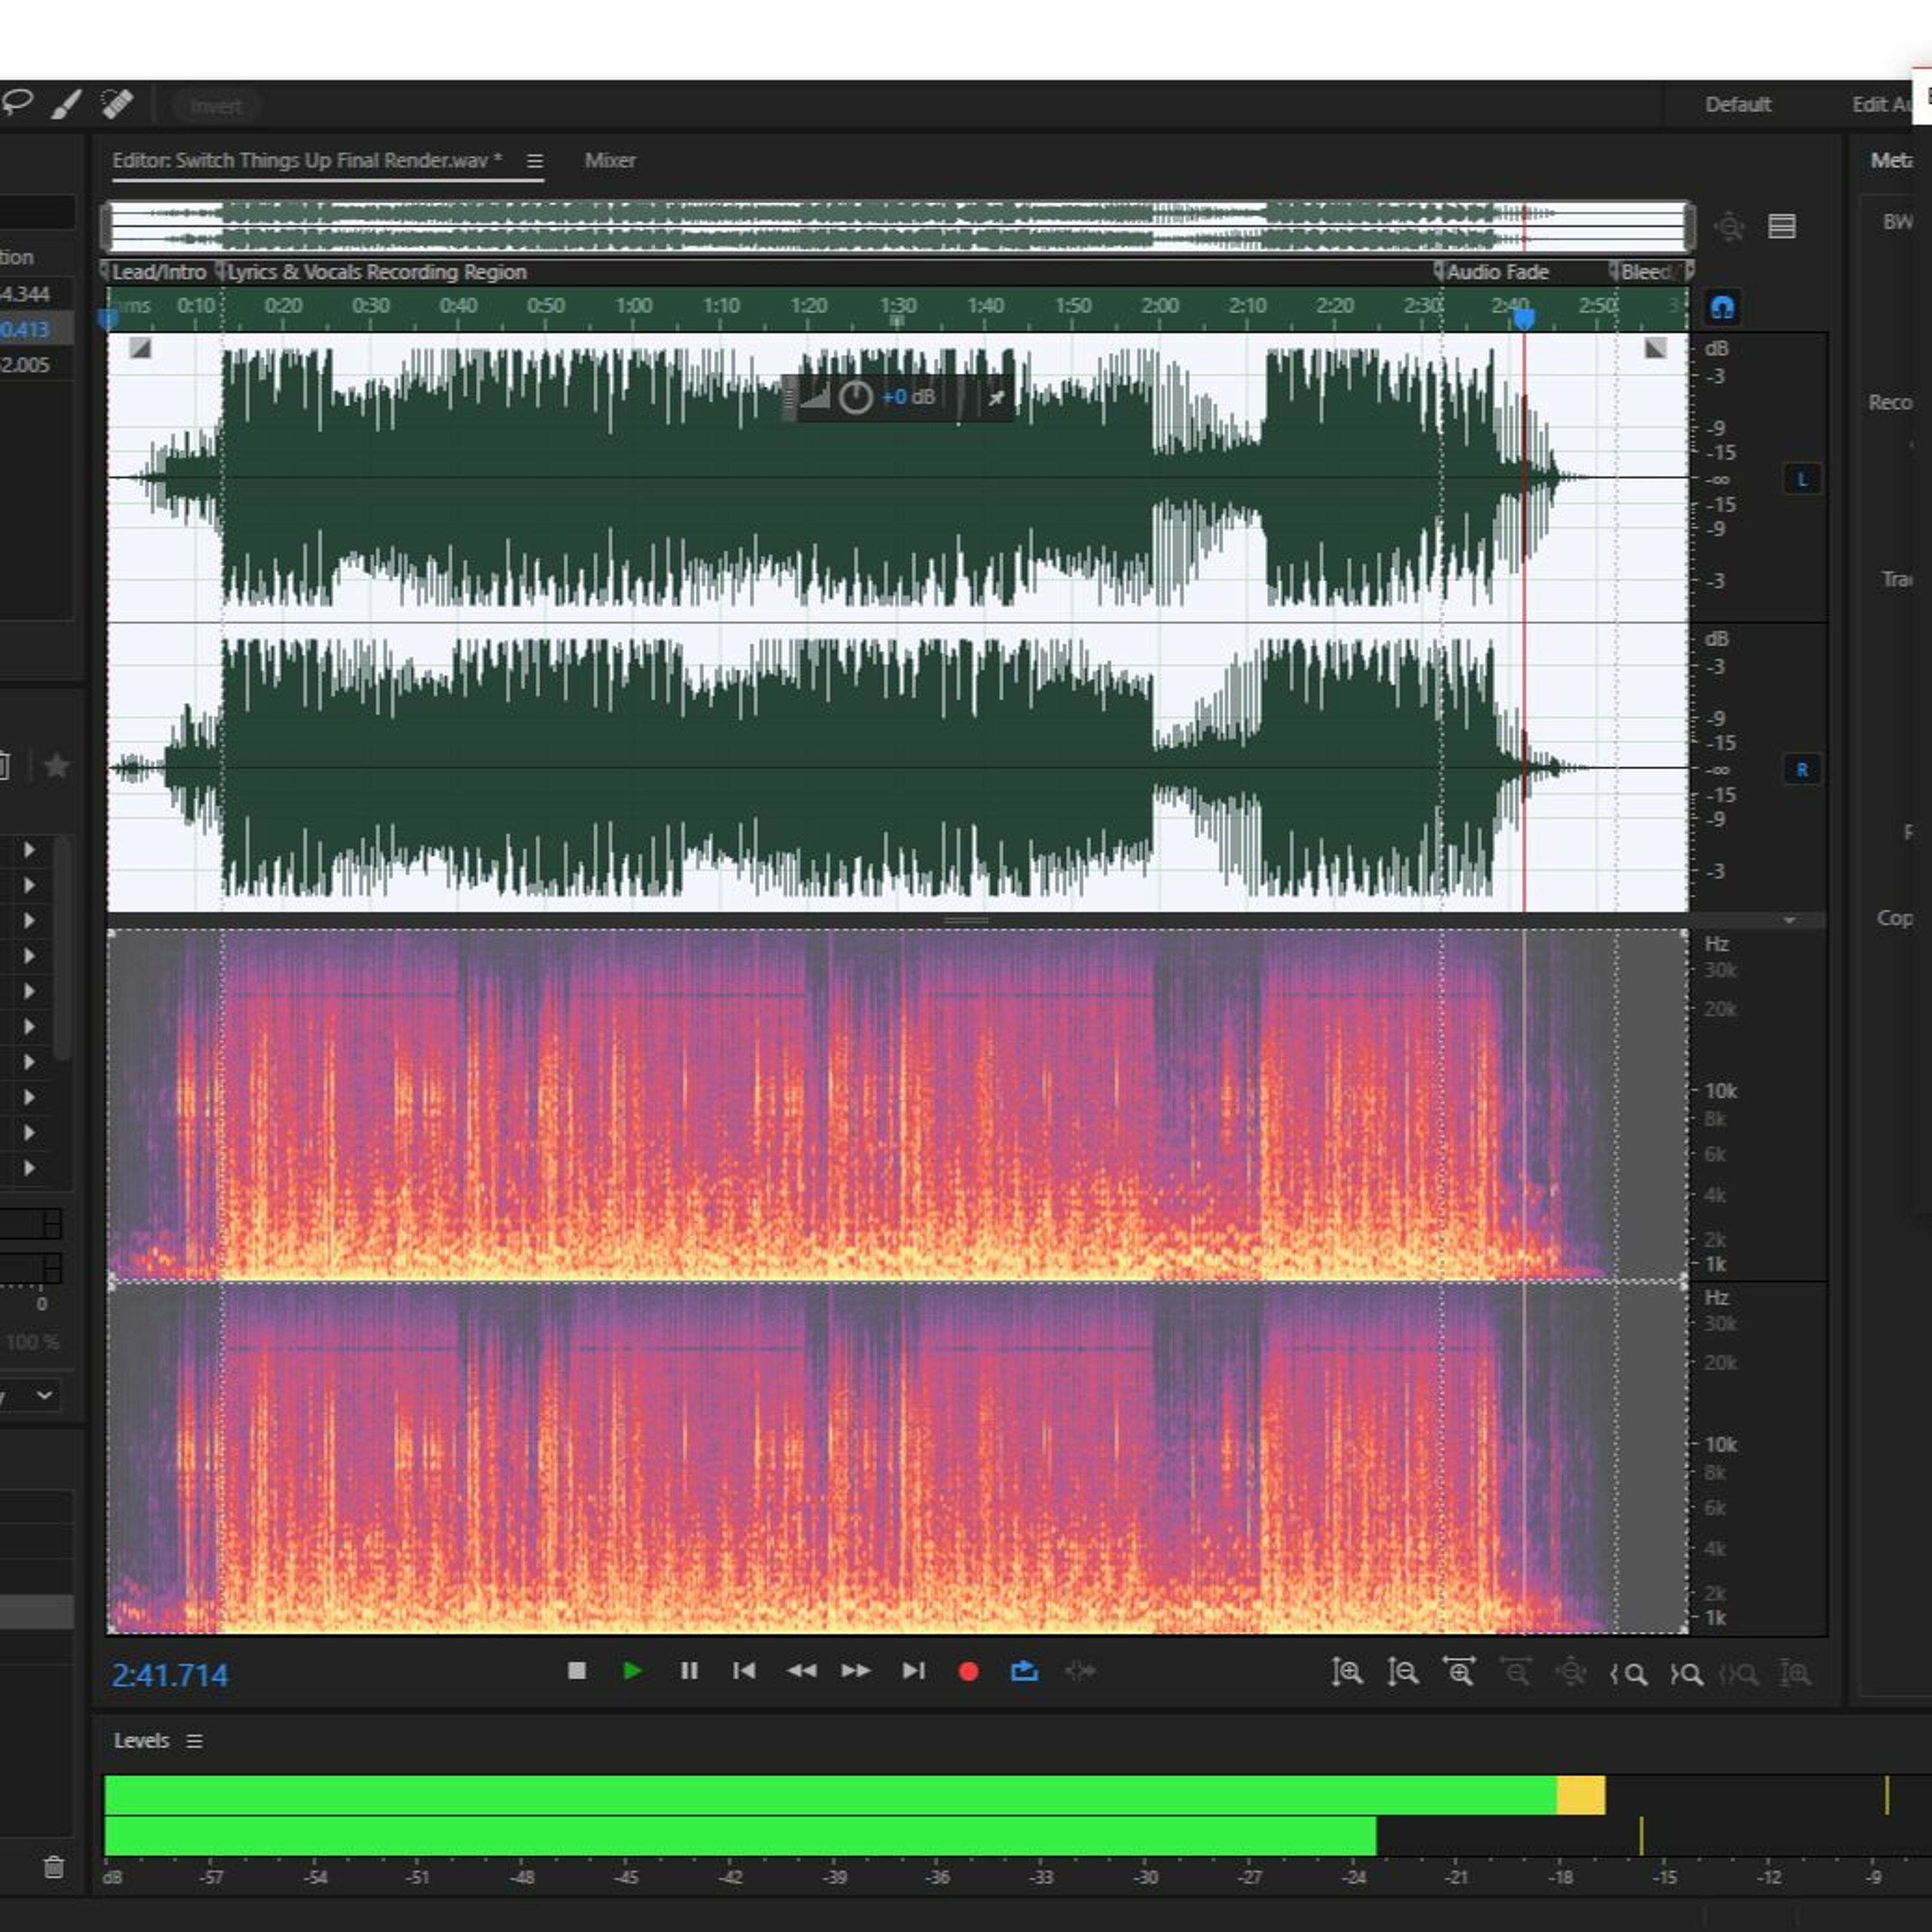Expand the bottommost arrow in the left panel list

click(29, 1167)
